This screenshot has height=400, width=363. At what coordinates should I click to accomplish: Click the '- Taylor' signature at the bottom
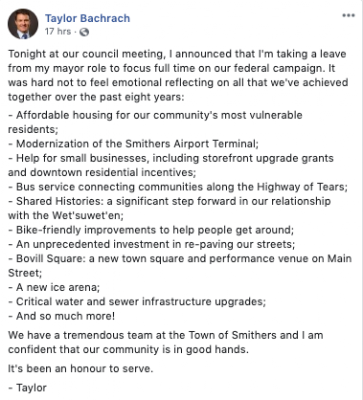click(27, 388)
